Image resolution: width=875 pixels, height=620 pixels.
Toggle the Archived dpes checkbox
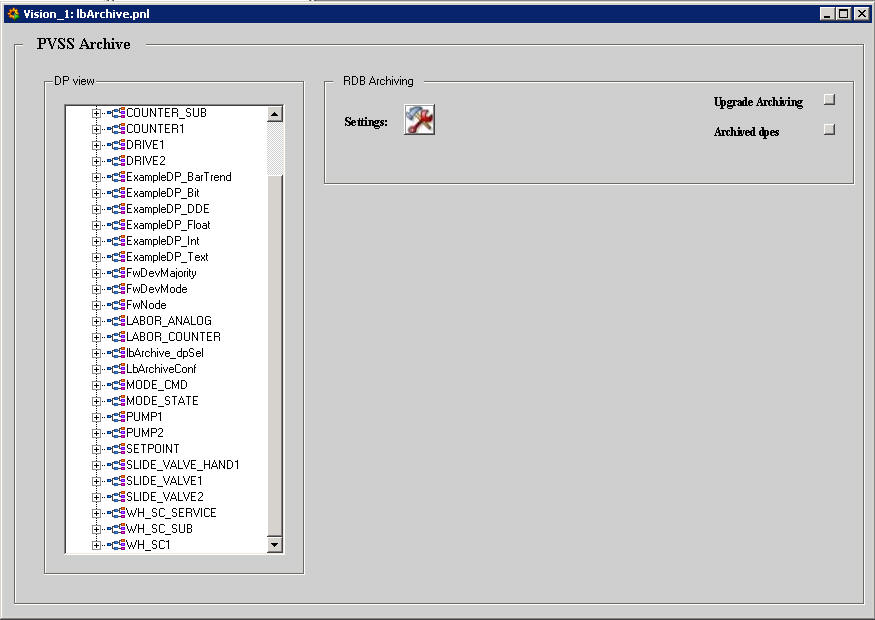(x=829, y=129)
